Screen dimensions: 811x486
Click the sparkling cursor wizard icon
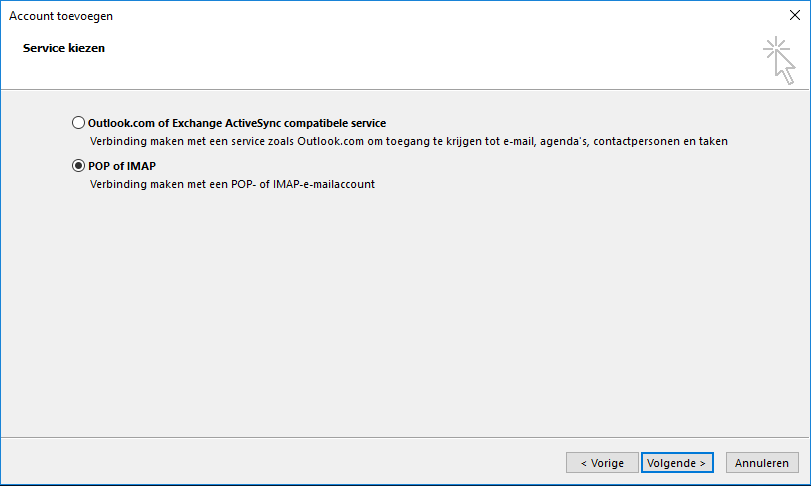pos(778,59)
